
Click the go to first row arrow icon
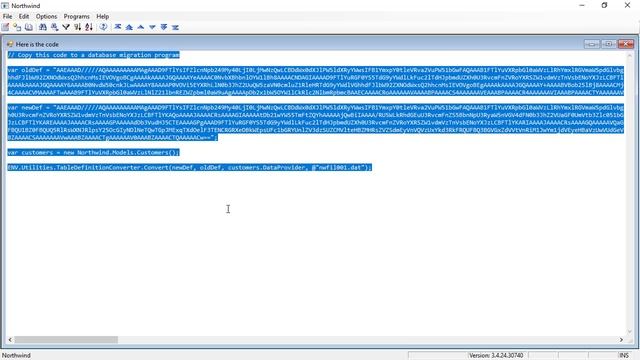118,27
